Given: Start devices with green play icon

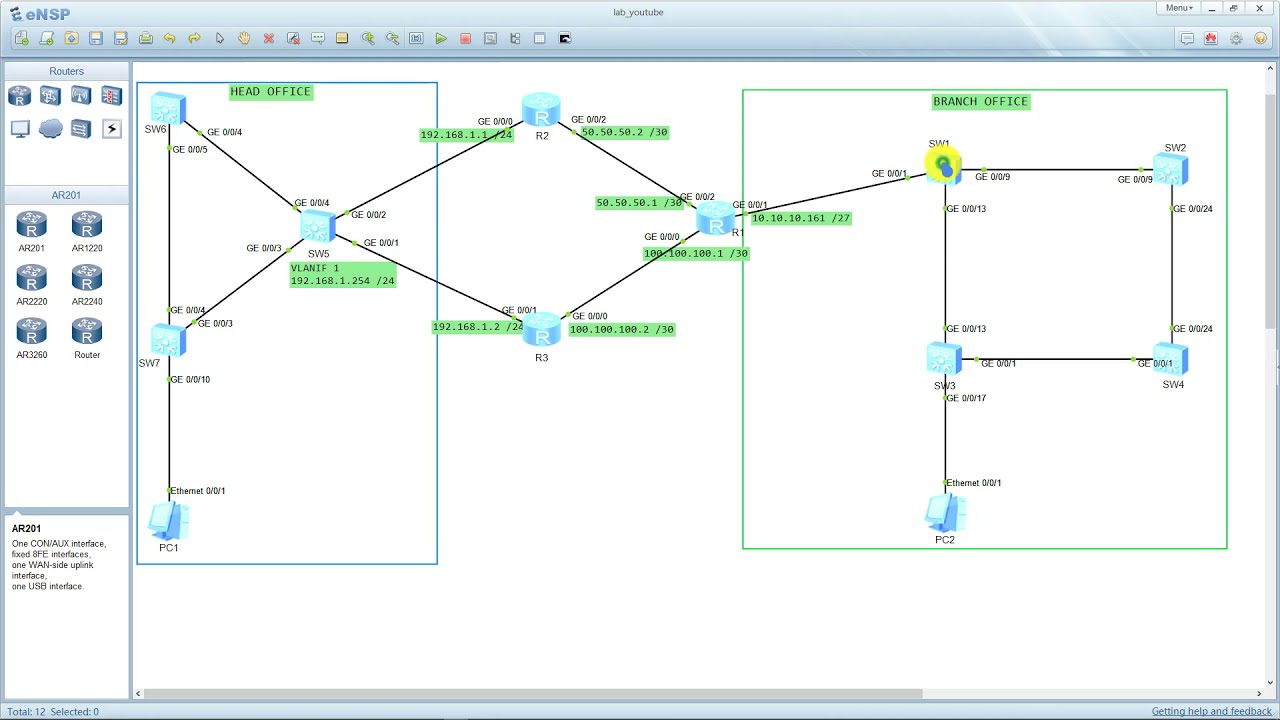Looking at the screenshot, I should click(x=441, y=38).
